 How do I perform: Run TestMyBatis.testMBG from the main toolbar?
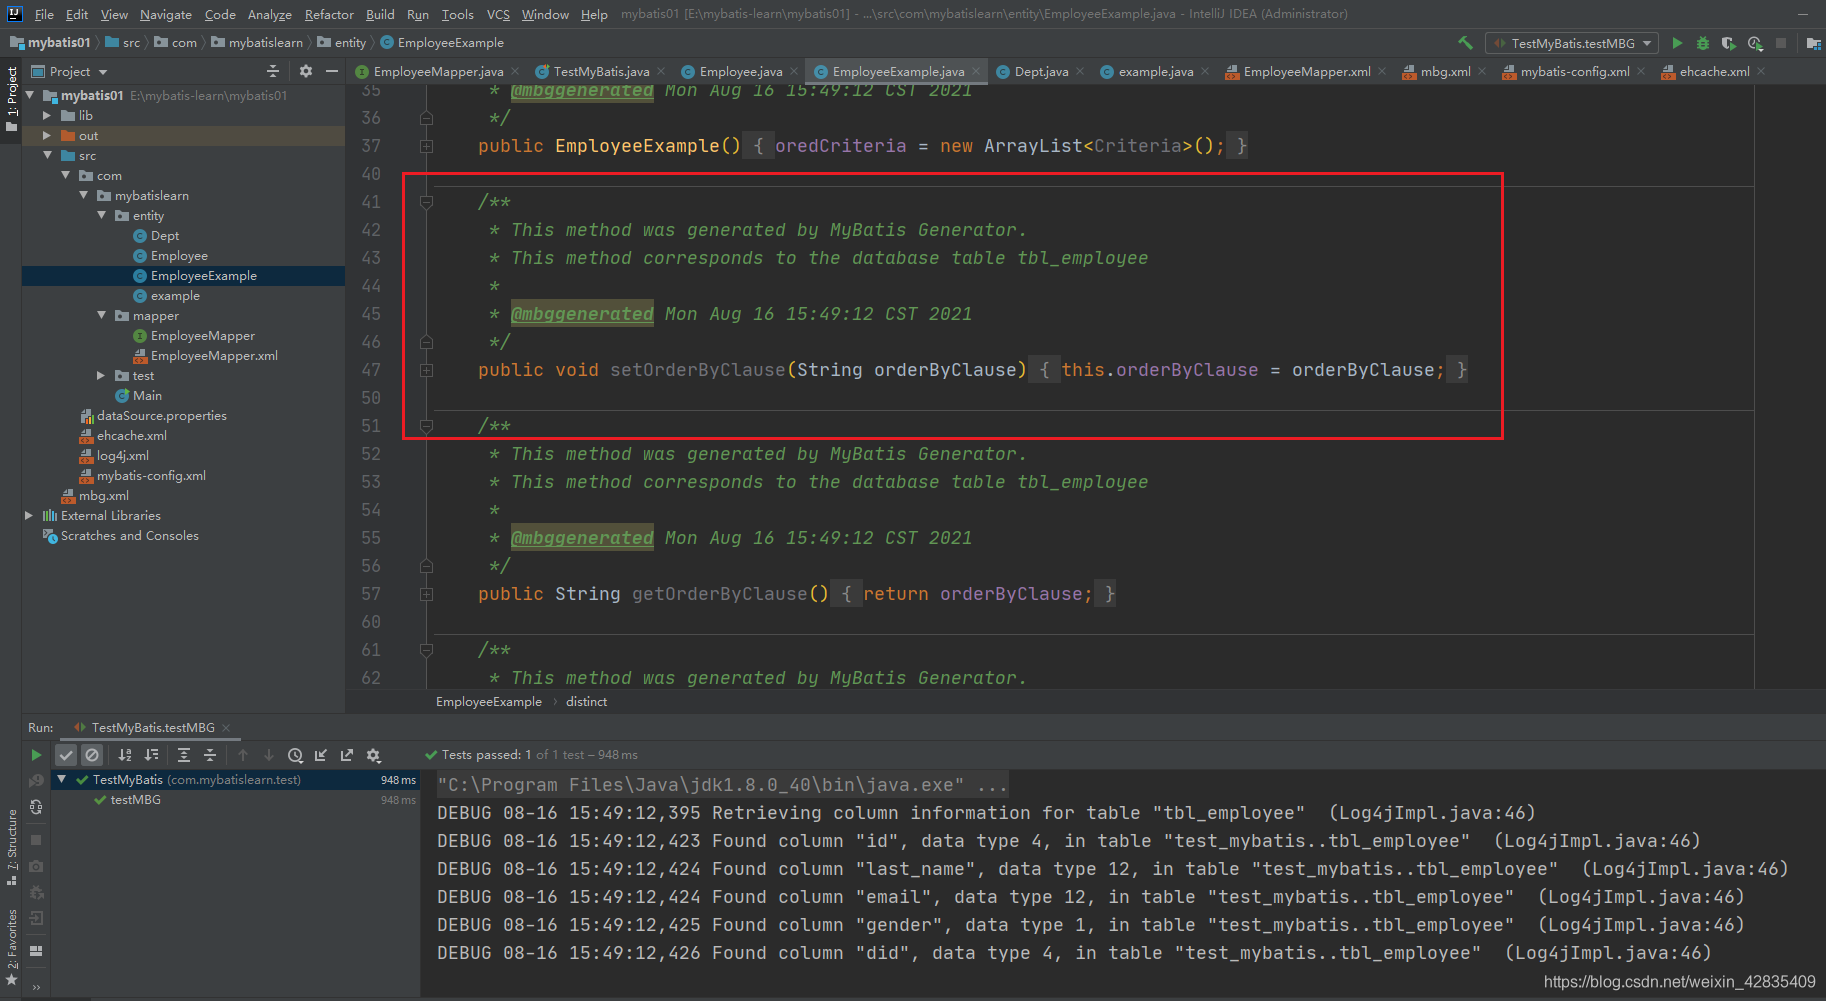click(1677, 43)
